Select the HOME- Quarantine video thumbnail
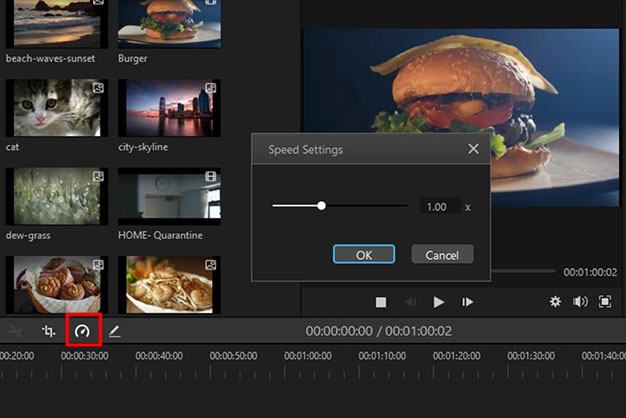 coord(169,196)
